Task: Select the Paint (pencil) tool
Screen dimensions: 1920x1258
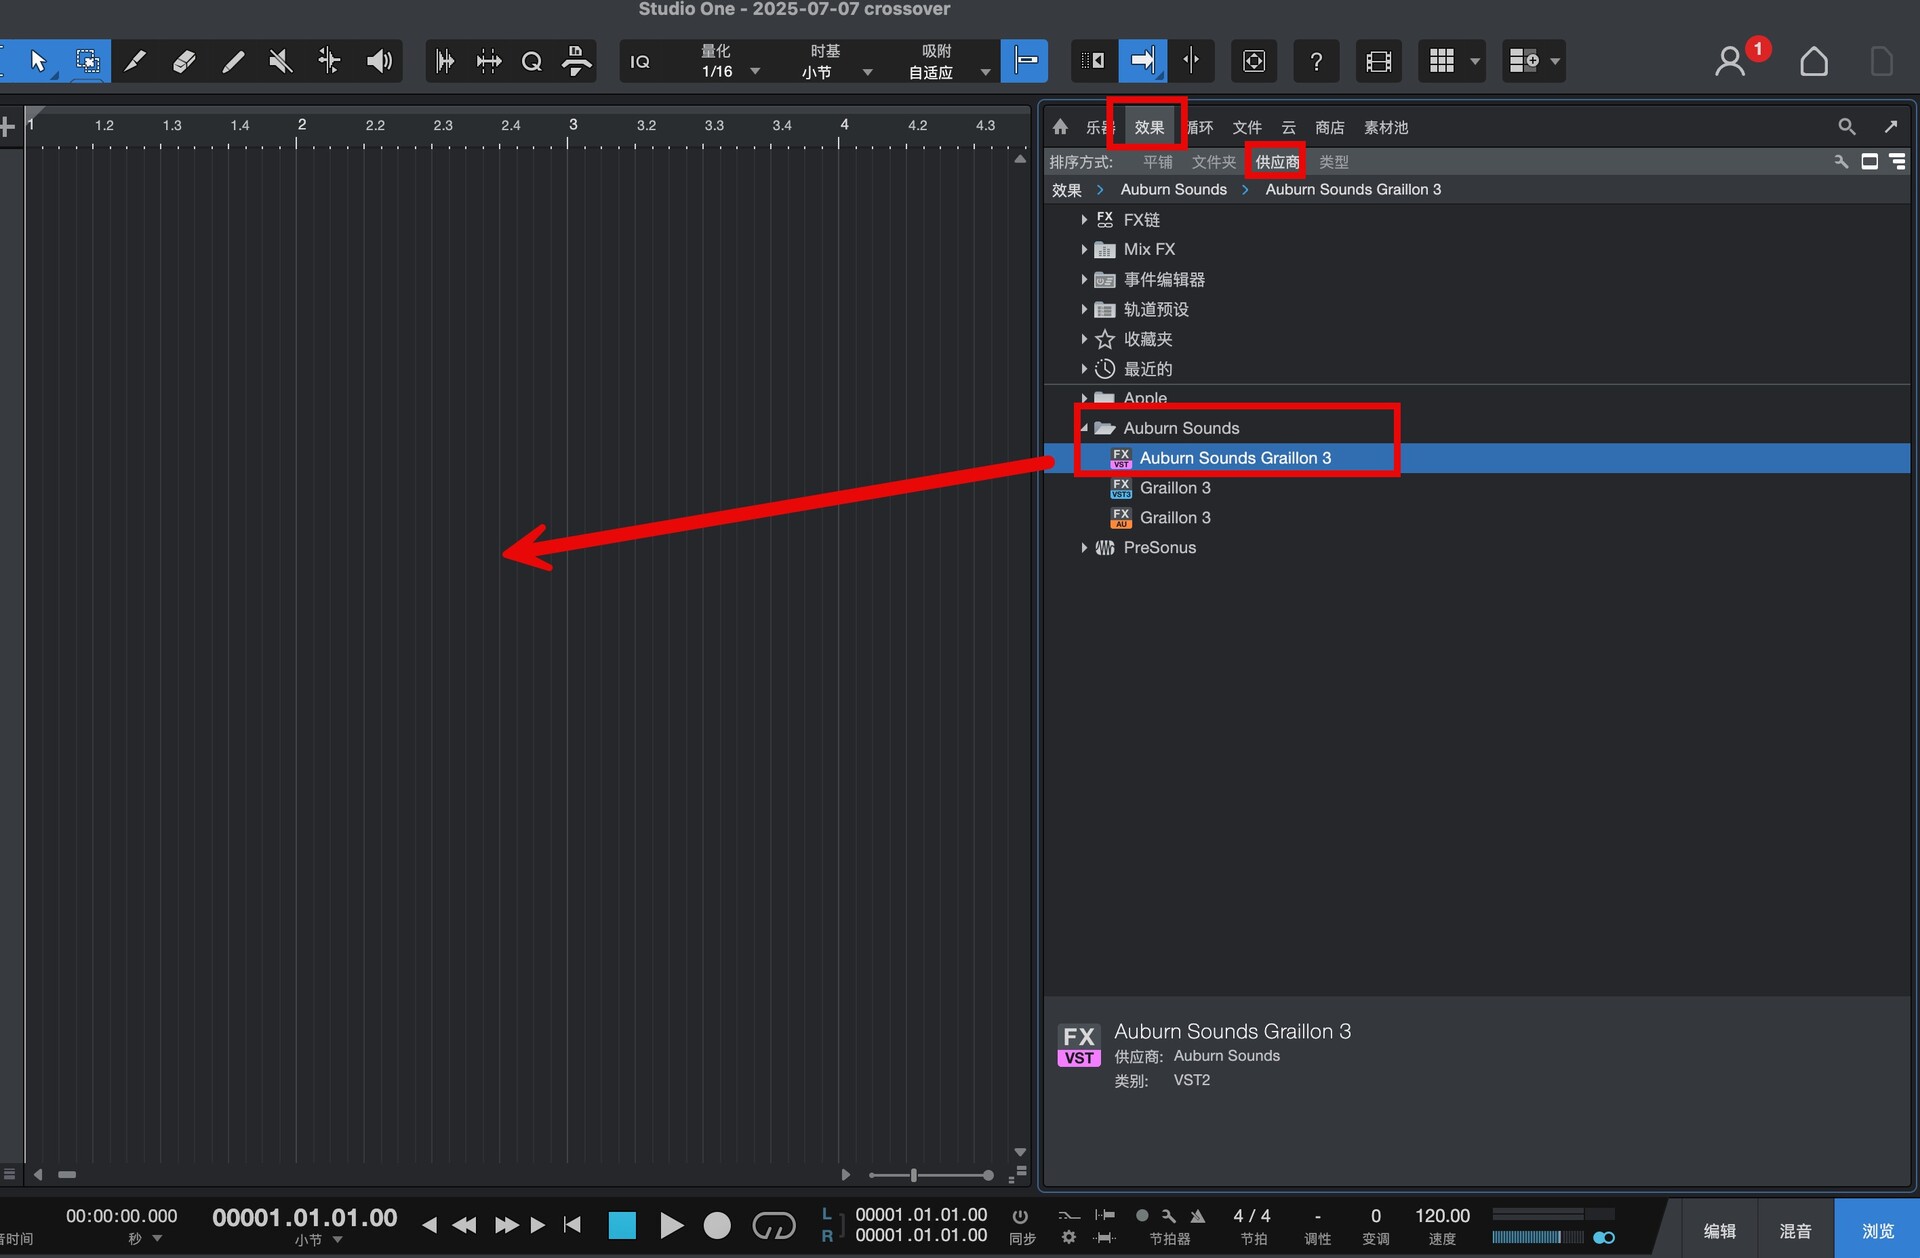Action: tap(233, 61)
